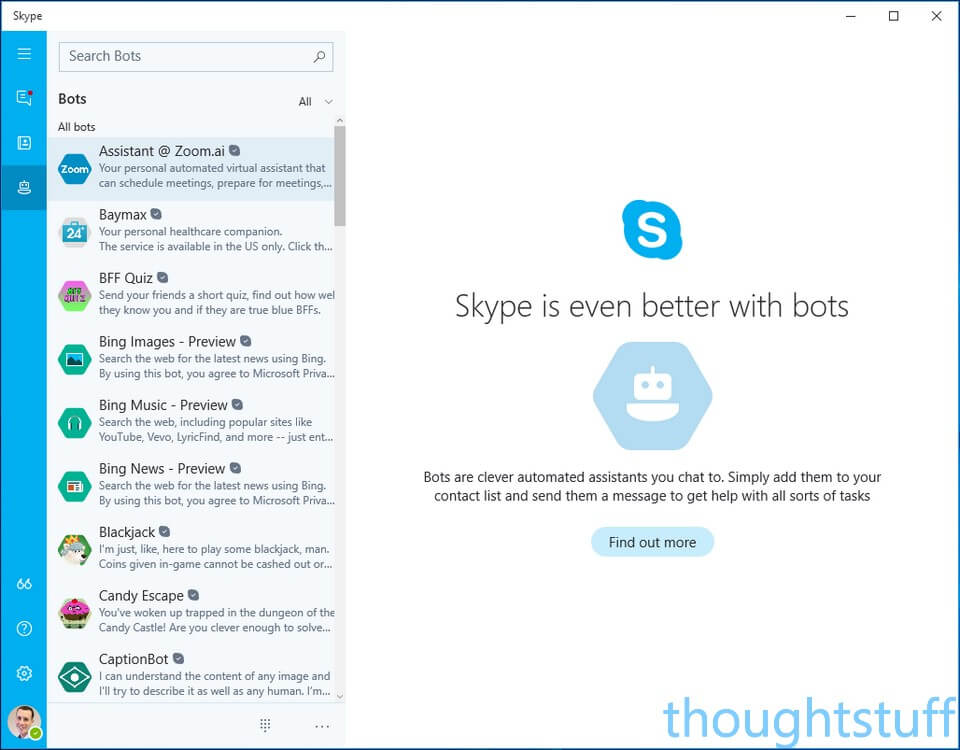The image size is (960, 750).
Task: Click the Zoom.ai bot avatar
Action: point(75,169)
